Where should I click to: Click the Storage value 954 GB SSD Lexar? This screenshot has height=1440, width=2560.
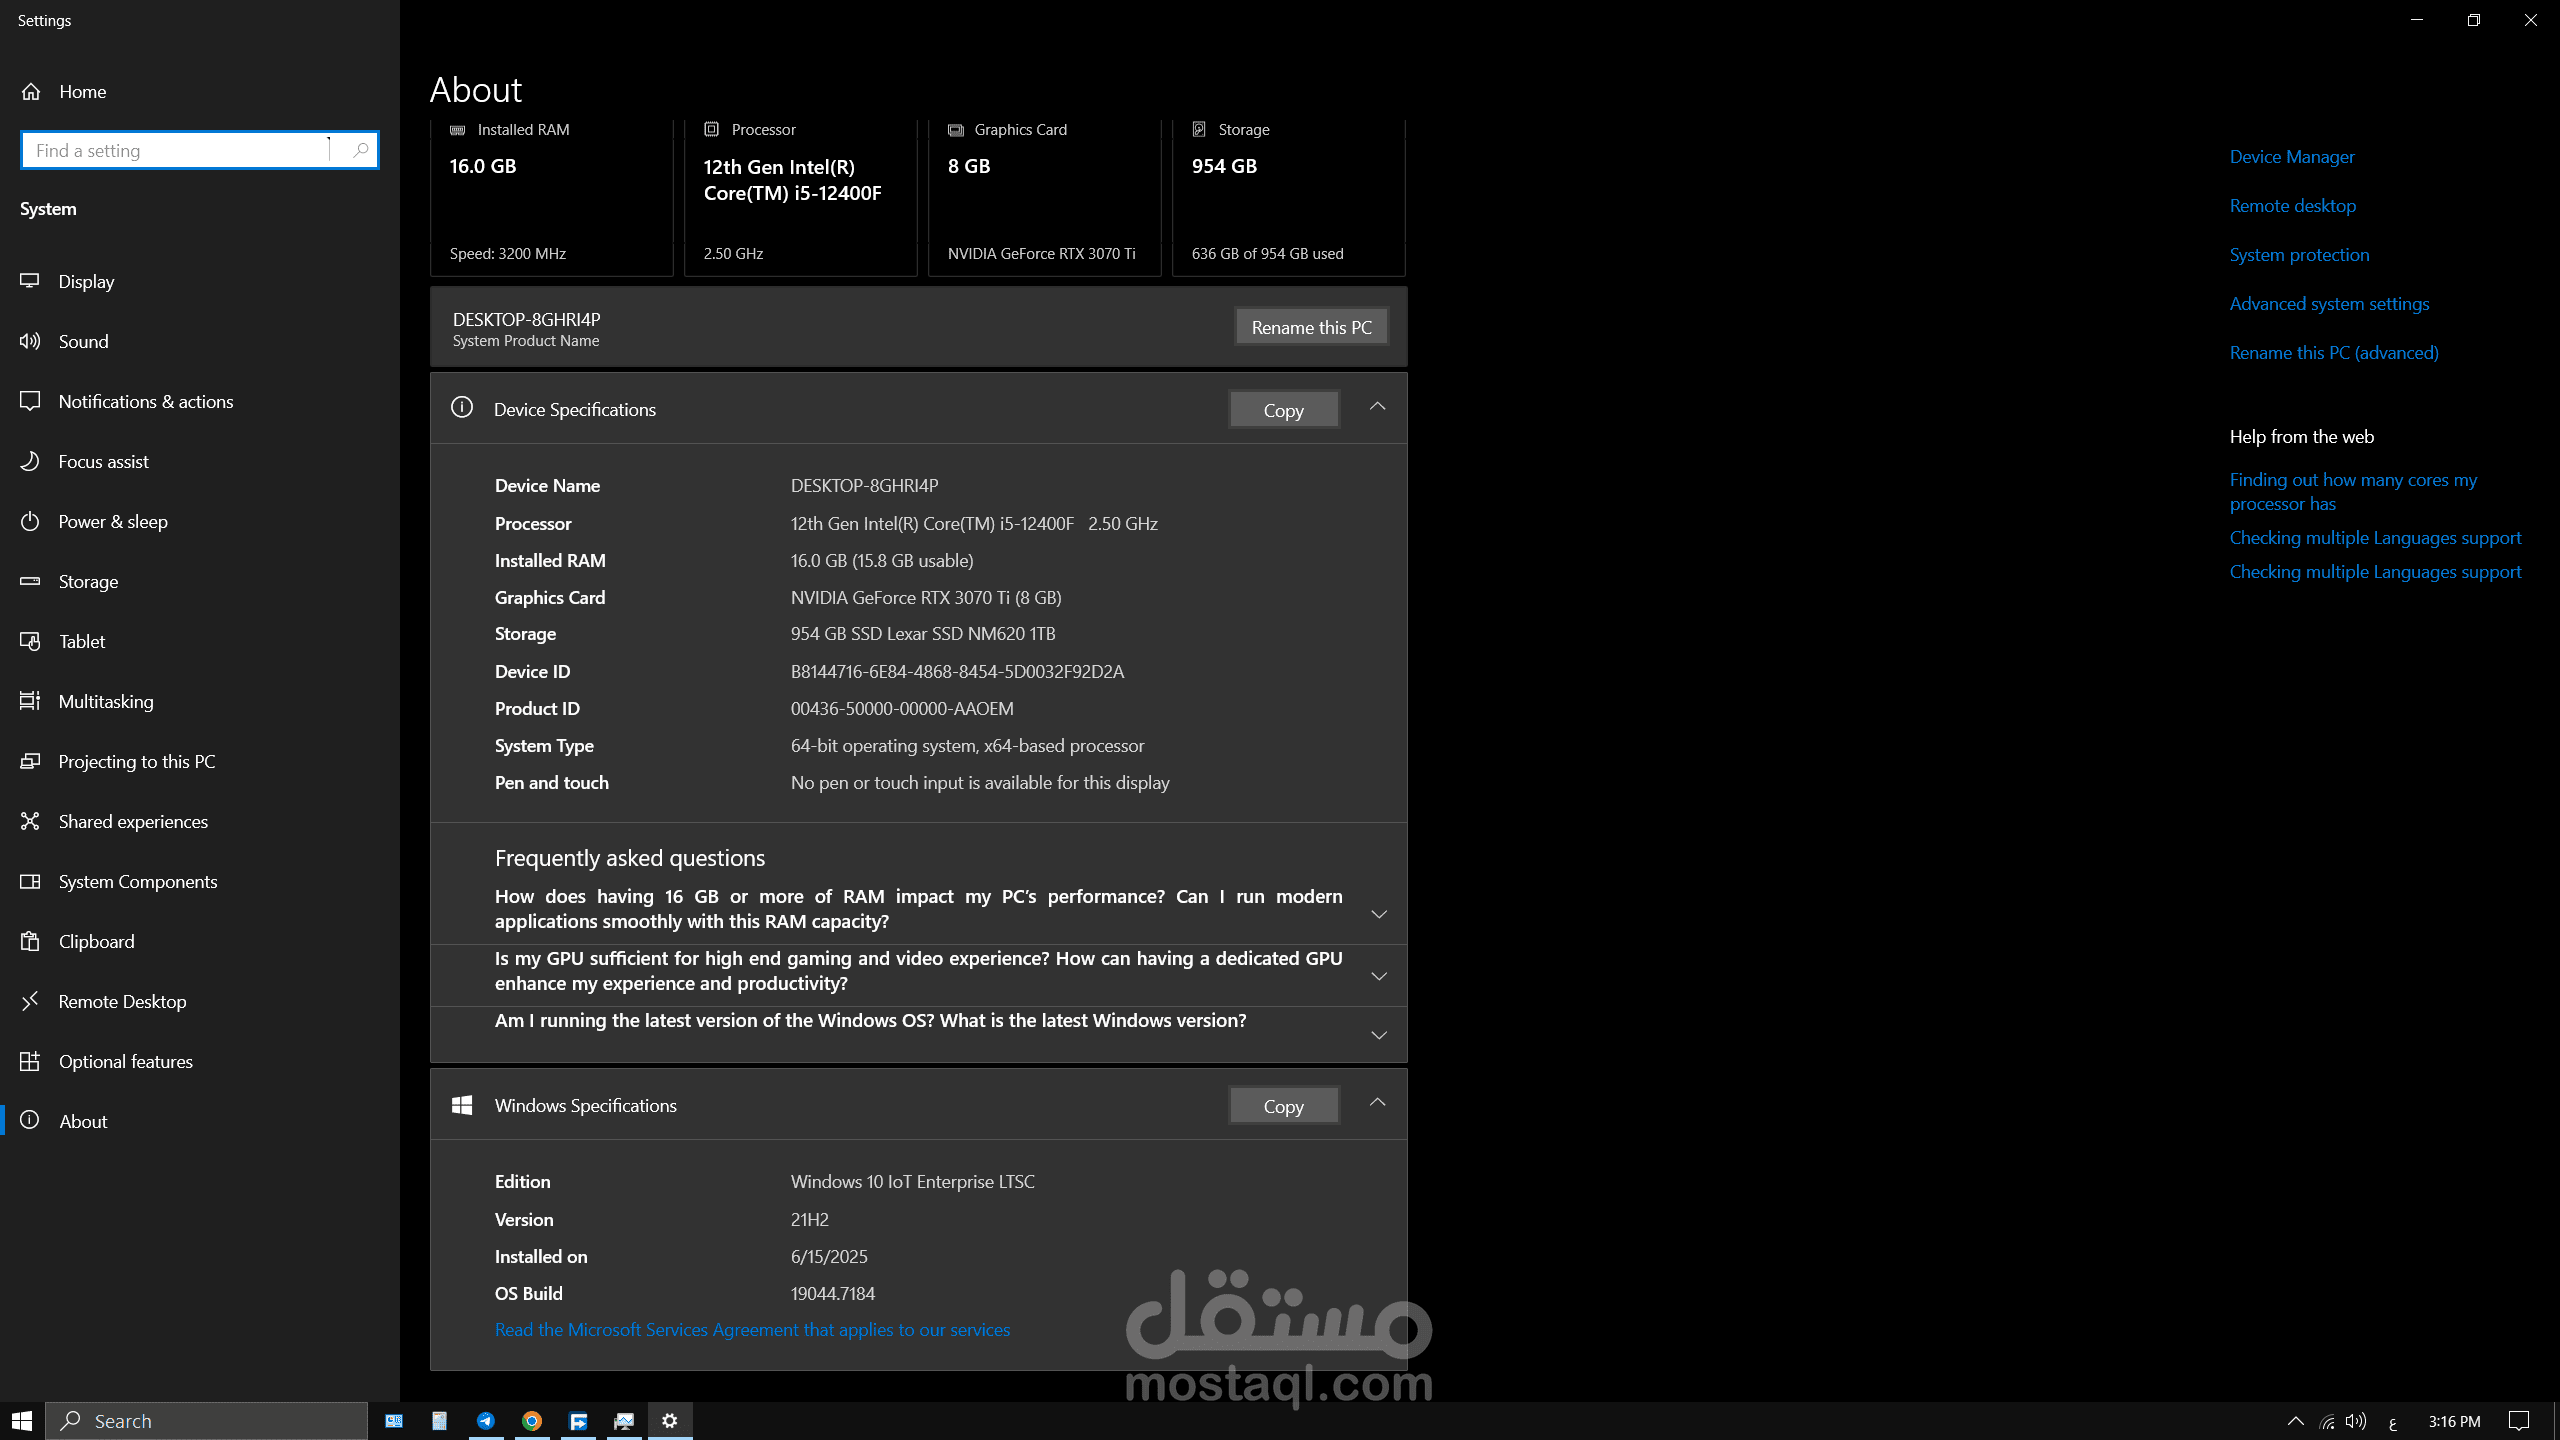point(923,634)
